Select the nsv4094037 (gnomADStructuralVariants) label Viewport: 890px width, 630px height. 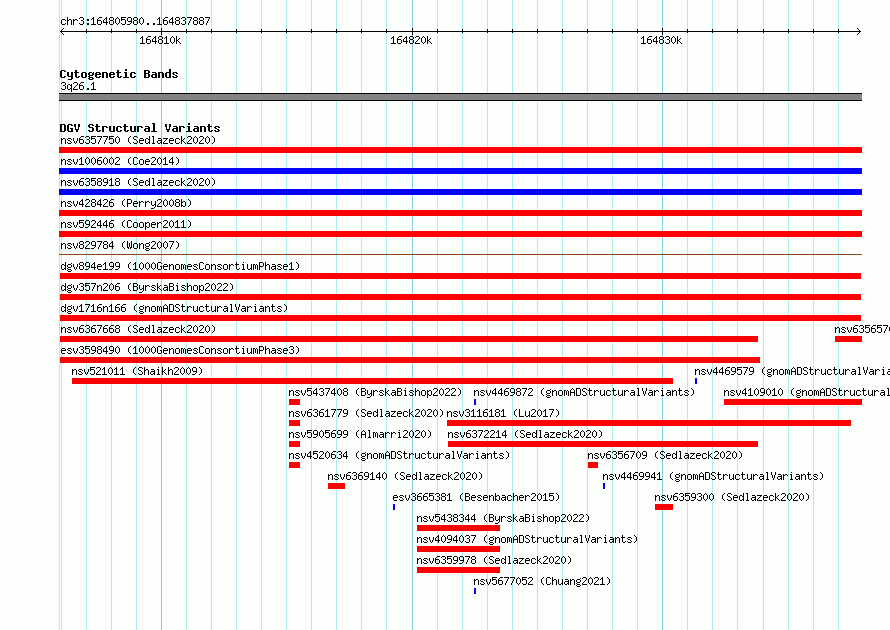click(527, 539)
